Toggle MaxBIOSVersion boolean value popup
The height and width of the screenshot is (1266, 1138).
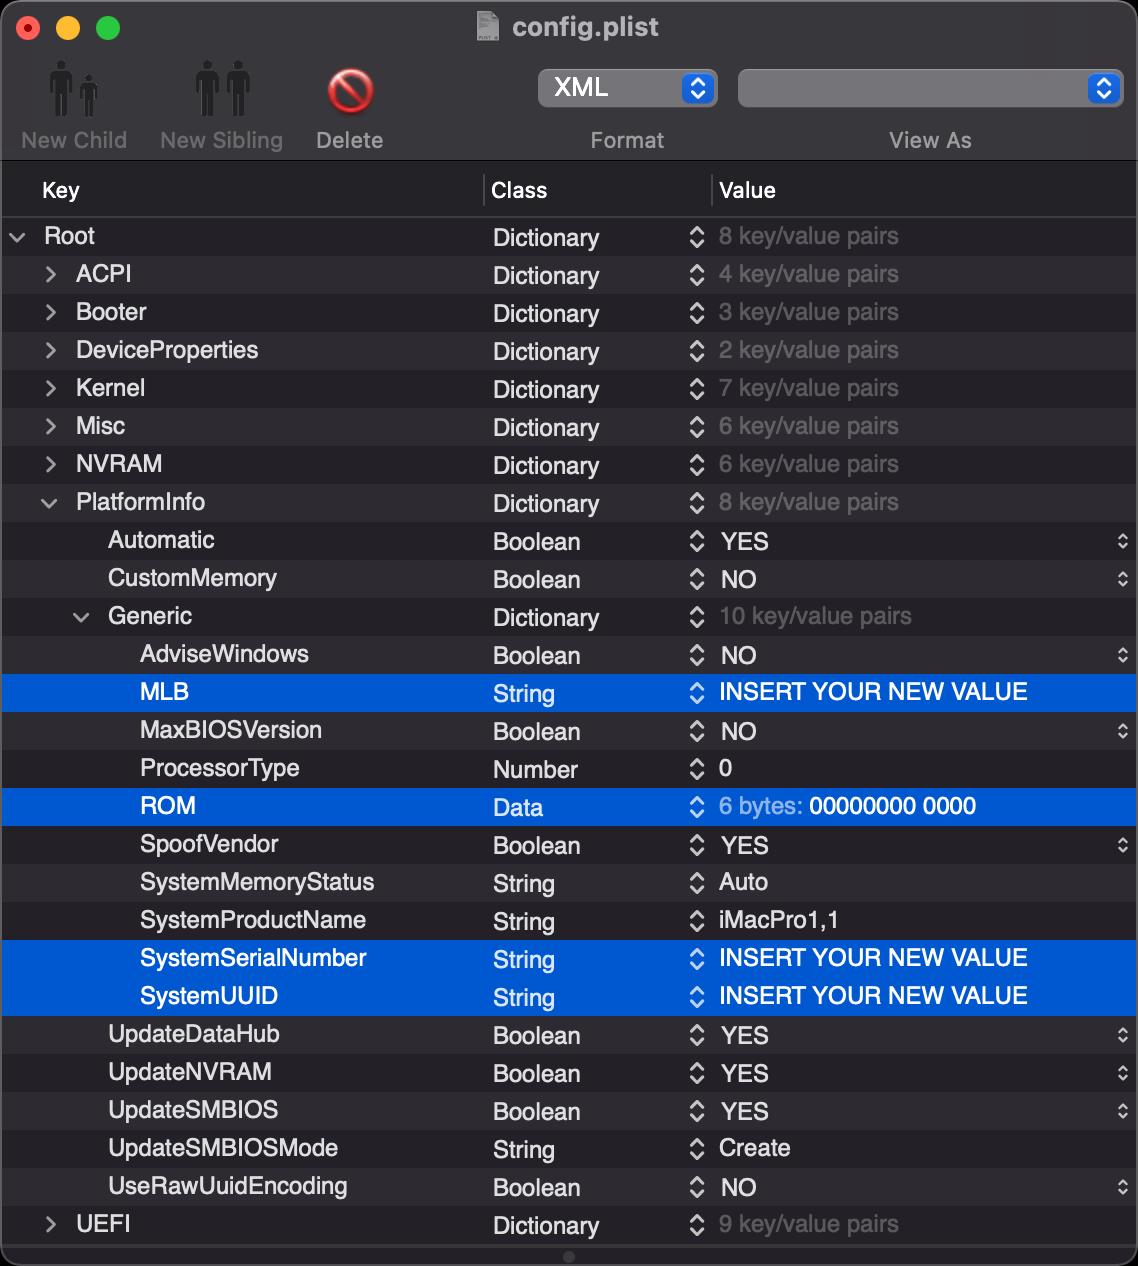pyautogui.click(x=1122, y=731)
